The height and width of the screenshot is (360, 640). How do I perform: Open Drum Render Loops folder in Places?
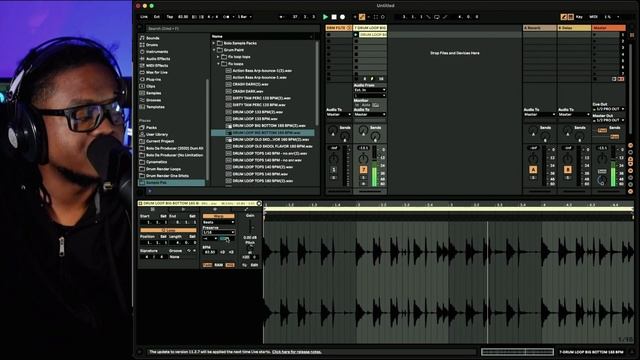(x=163, y=169)
